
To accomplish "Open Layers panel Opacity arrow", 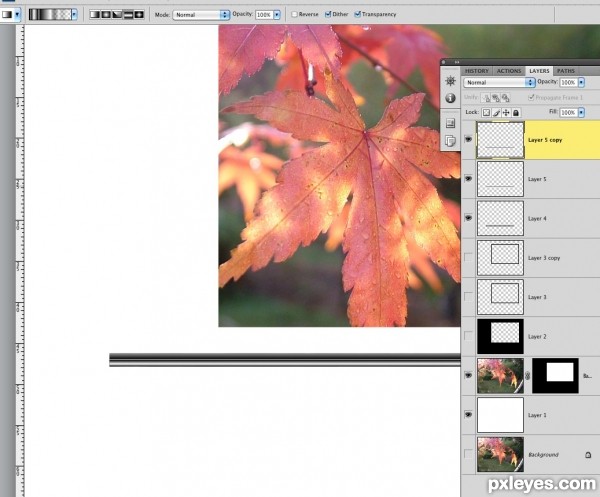I will [581, 82].
